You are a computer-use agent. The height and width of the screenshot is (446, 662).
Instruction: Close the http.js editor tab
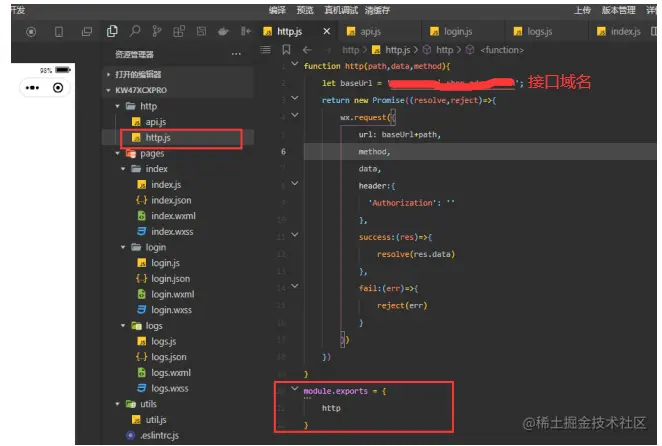[326, 31]
